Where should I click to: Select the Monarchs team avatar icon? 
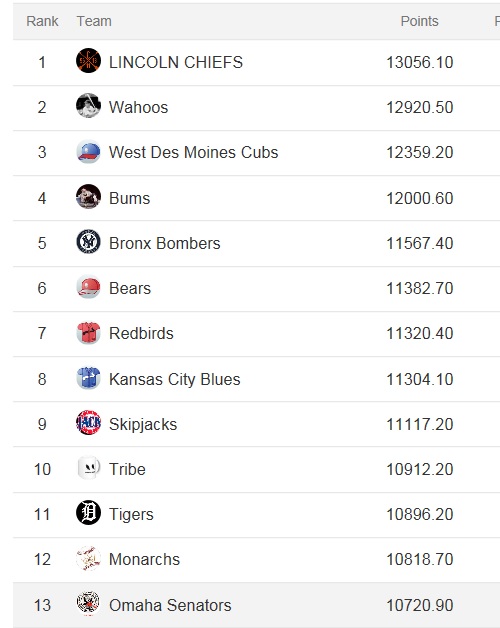point(88,558)
